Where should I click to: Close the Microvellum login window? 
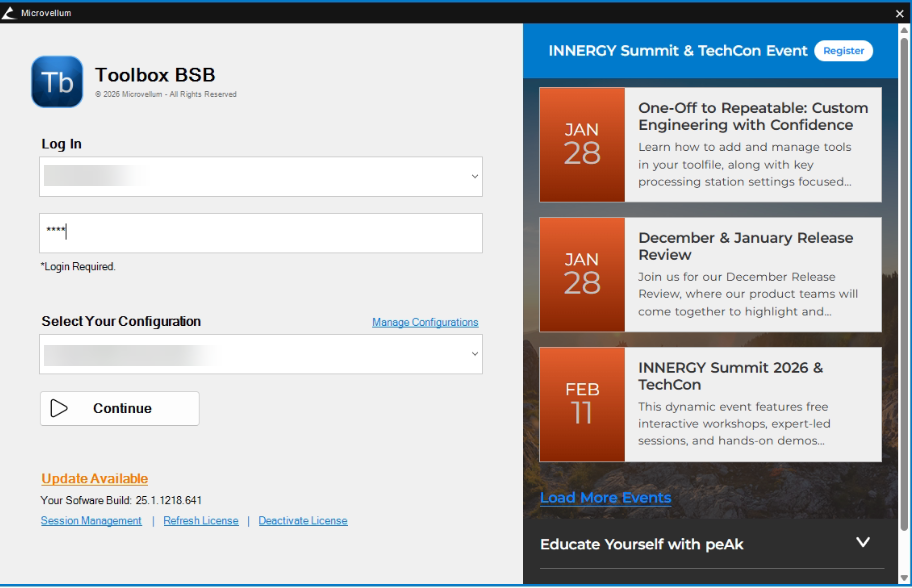pos(900,13)
